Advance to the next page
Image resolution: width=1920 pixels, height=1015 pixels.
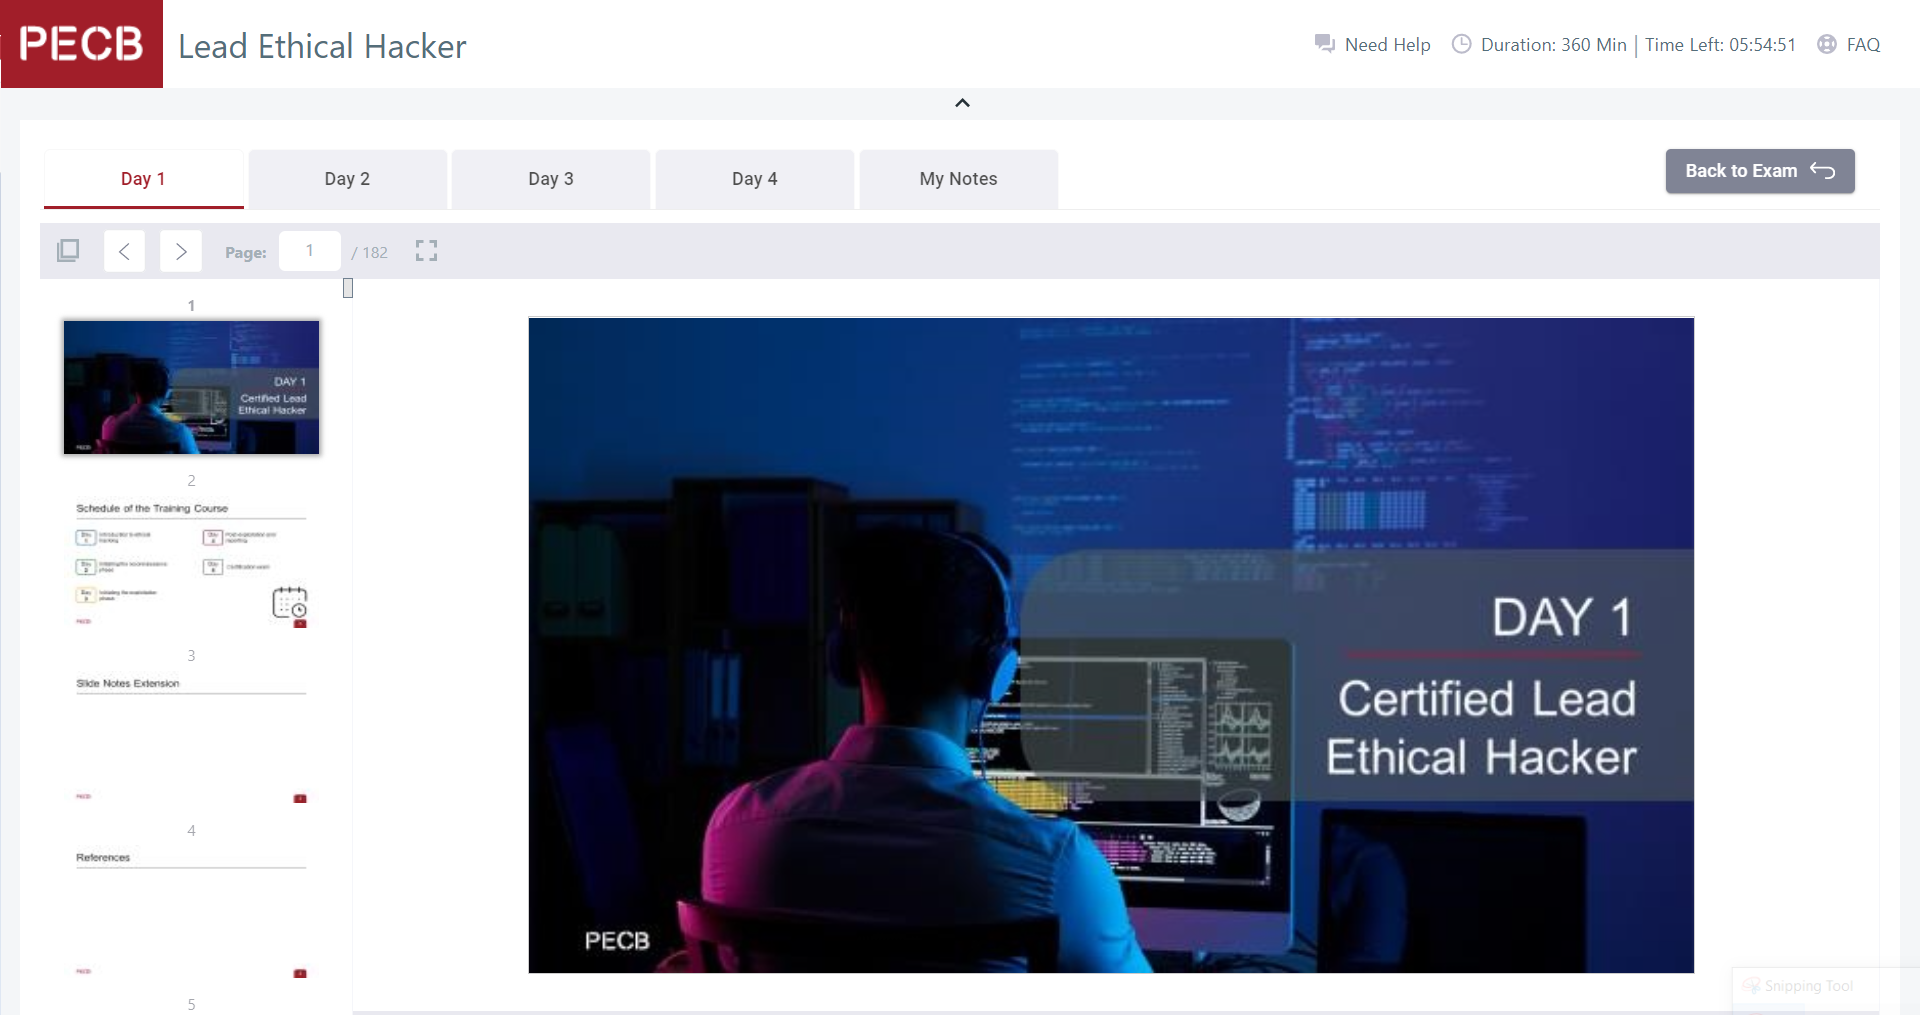point(180,250)
